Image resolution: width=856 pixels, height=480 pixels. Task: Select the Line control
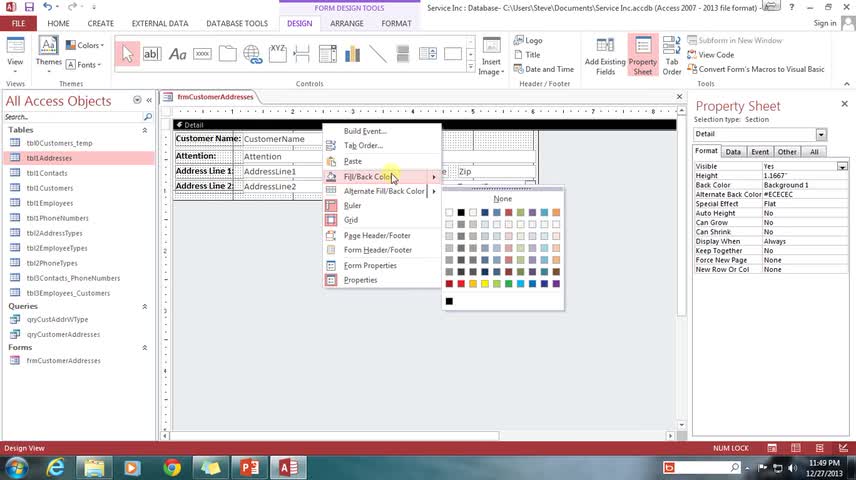pyautogui.click(x=377, y=54)
